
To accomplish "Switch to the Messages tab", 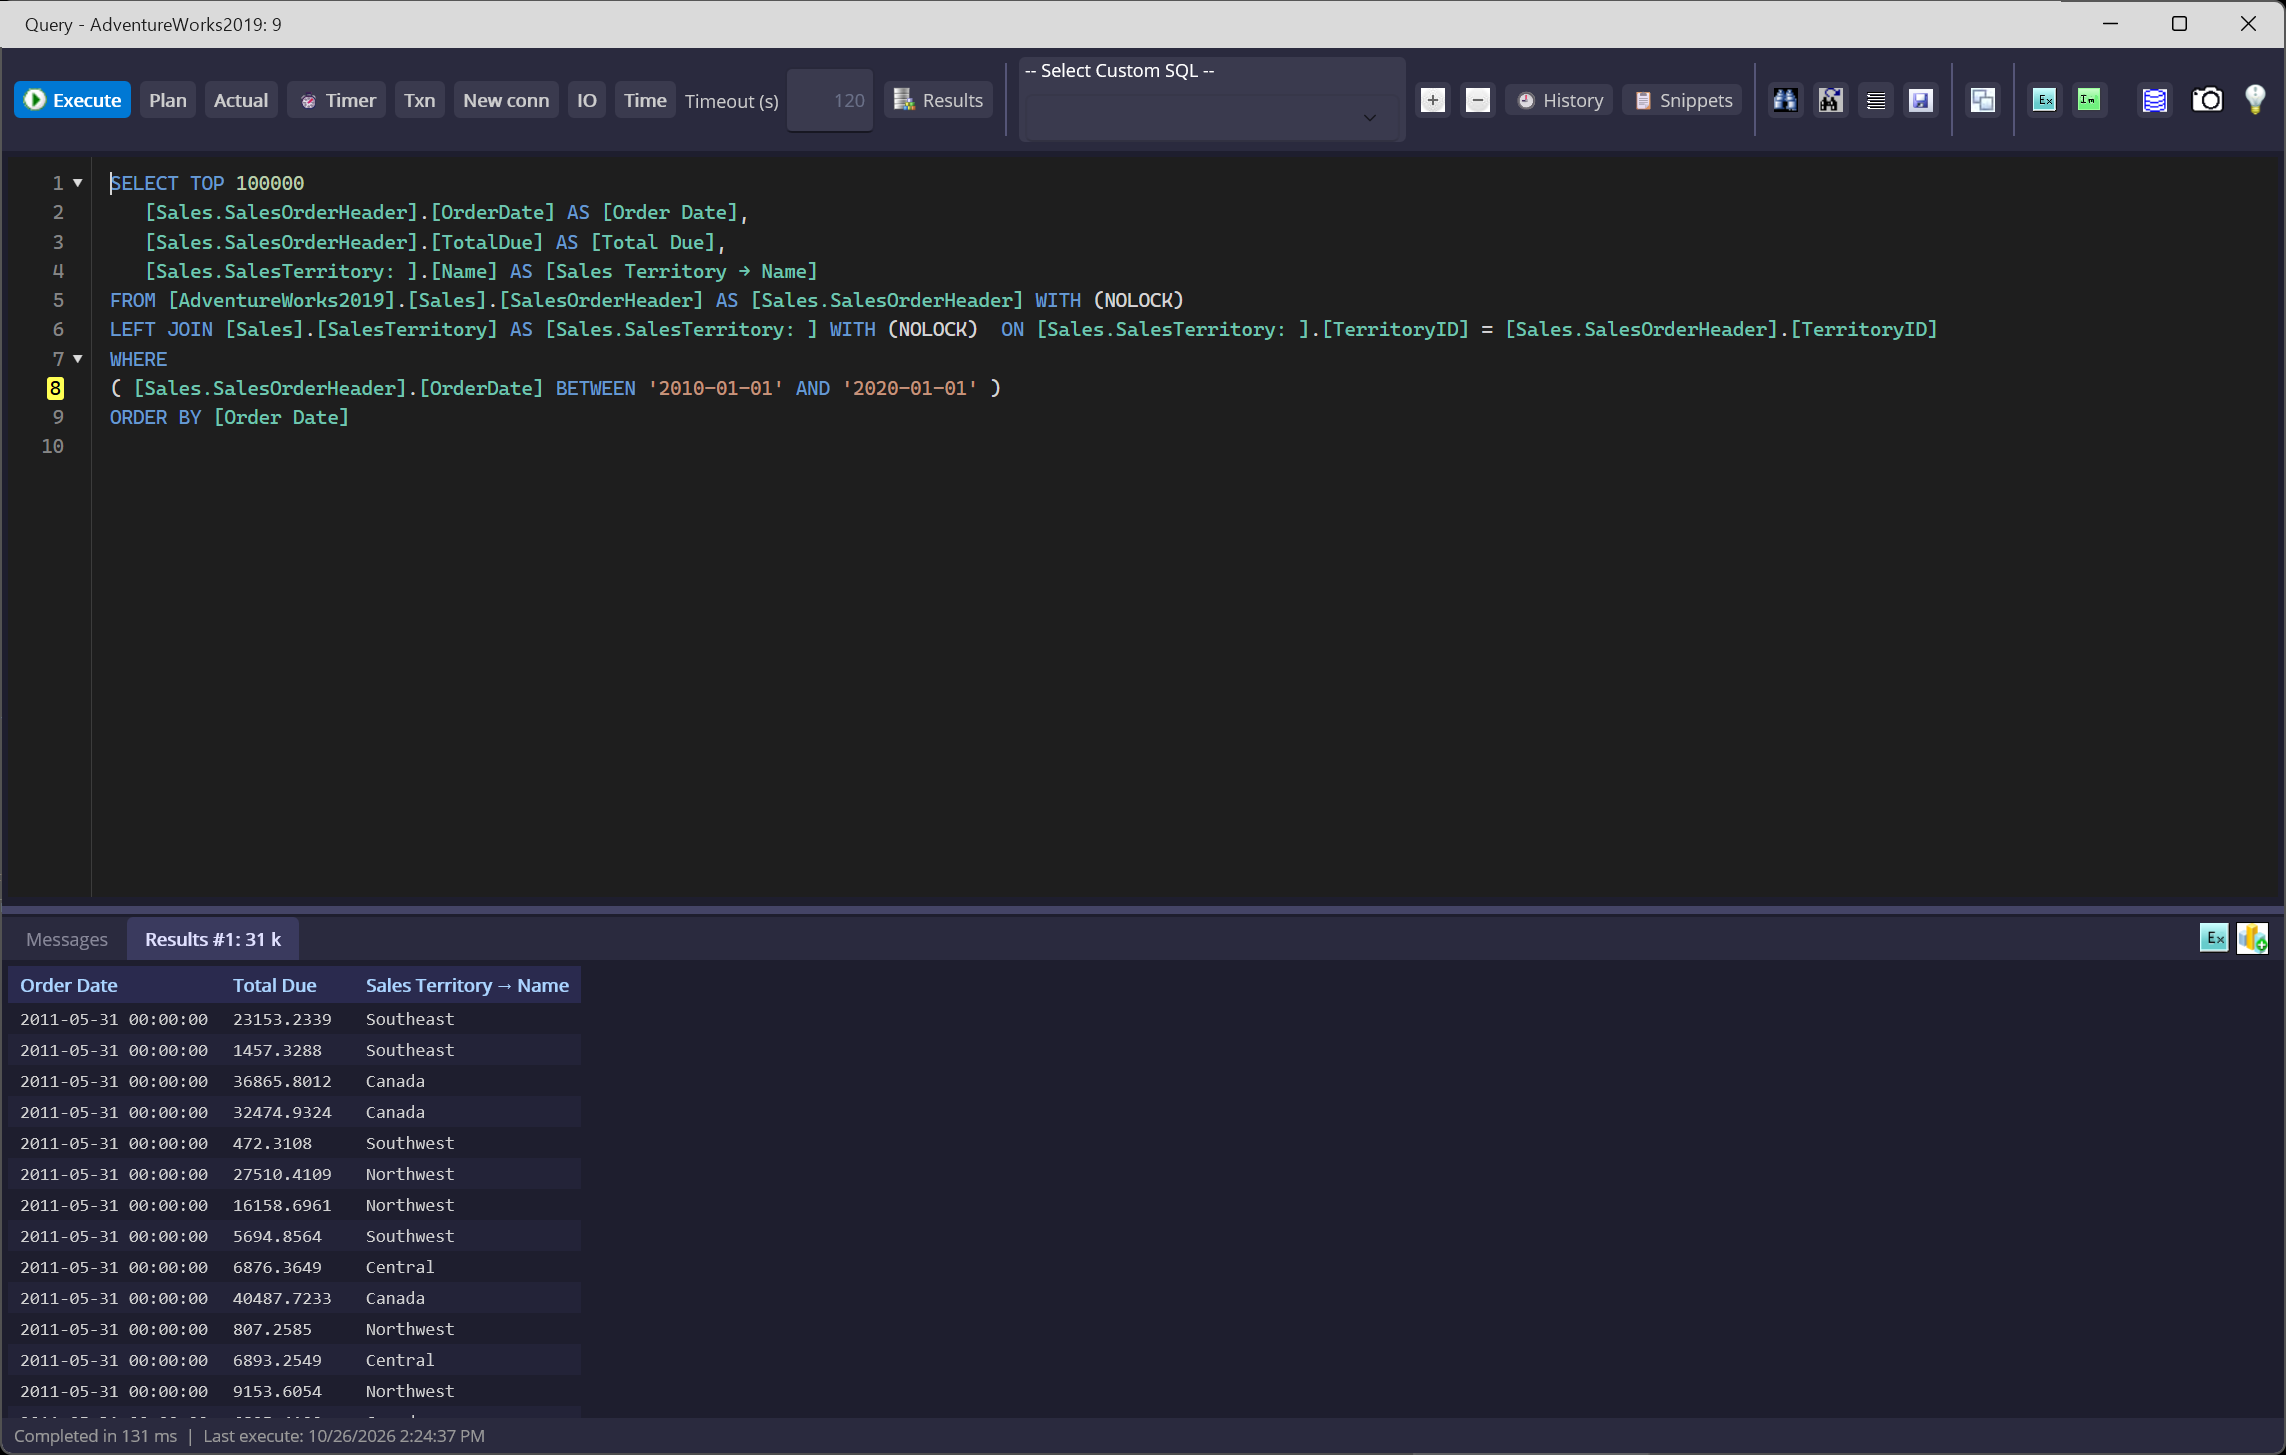I will click(67, 939).
